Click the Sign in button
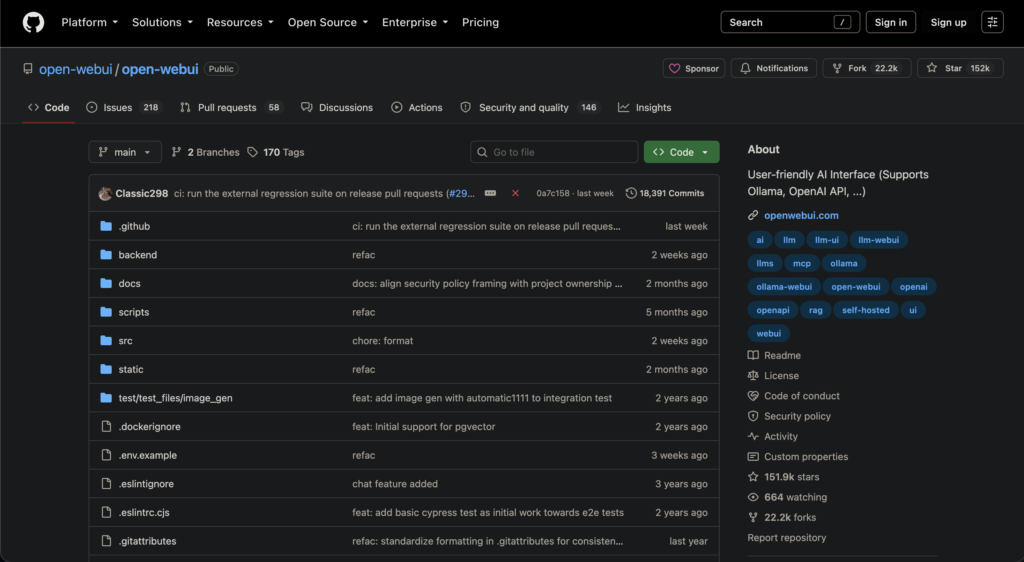This screenshot has width=1024, height=562. click(890, 22)
